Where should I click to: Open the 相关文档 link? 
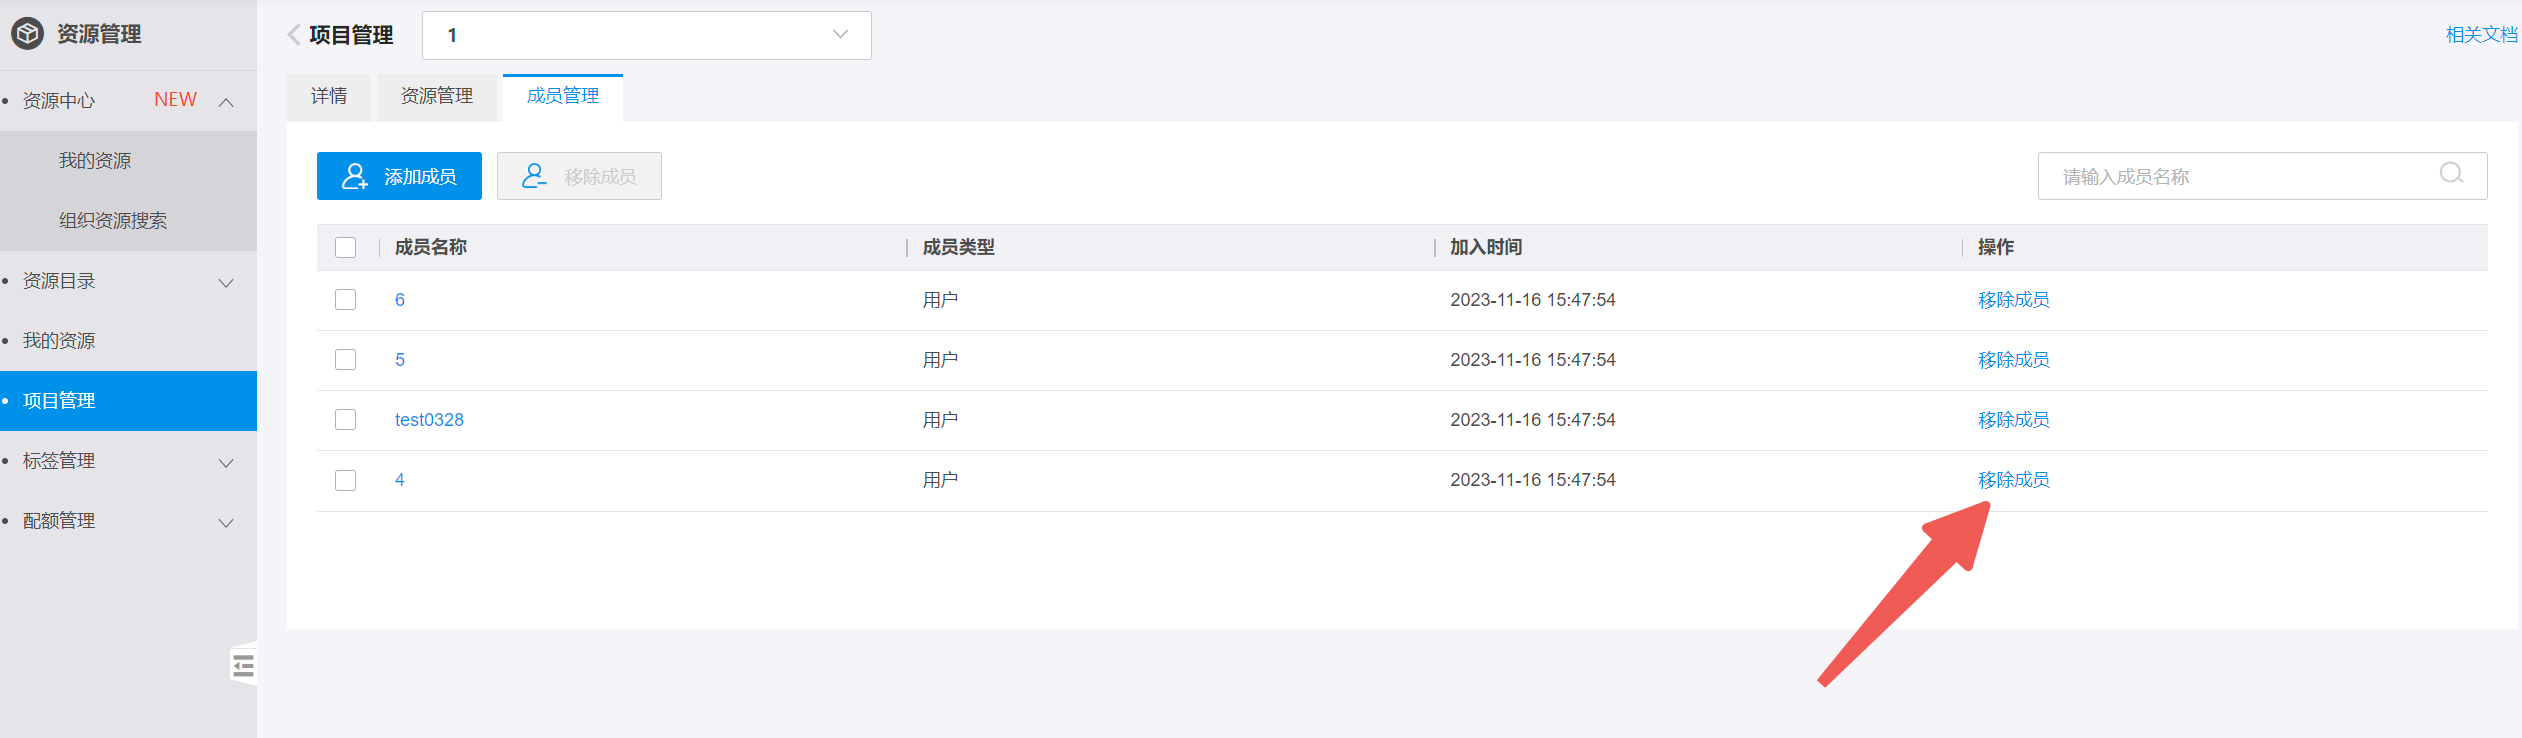[x=2481, y=35]
